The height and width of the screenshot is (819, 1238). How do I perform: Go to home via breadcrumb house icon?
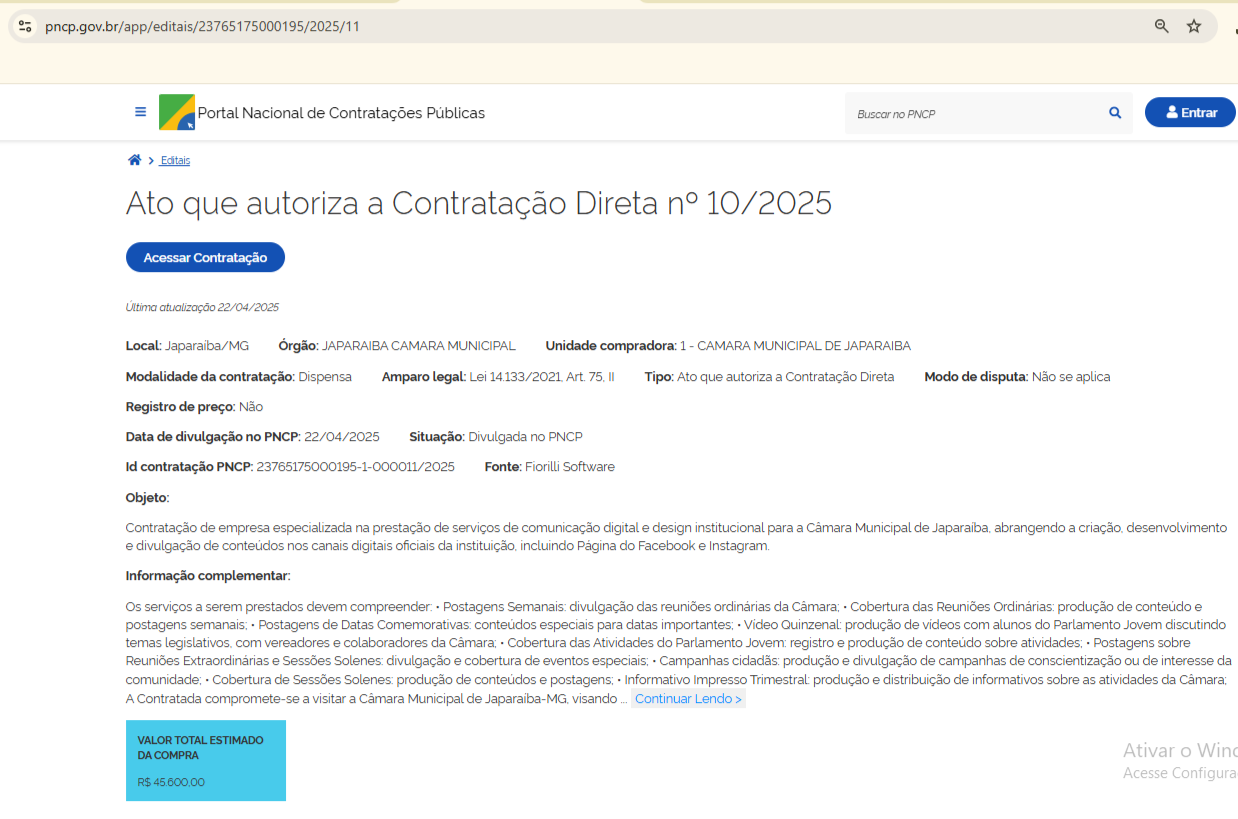134,160
